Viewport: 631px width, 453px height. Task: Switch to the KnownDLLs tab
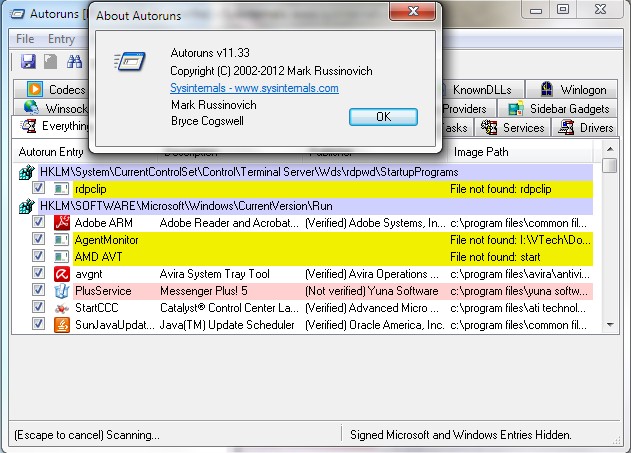click(482, 89)
